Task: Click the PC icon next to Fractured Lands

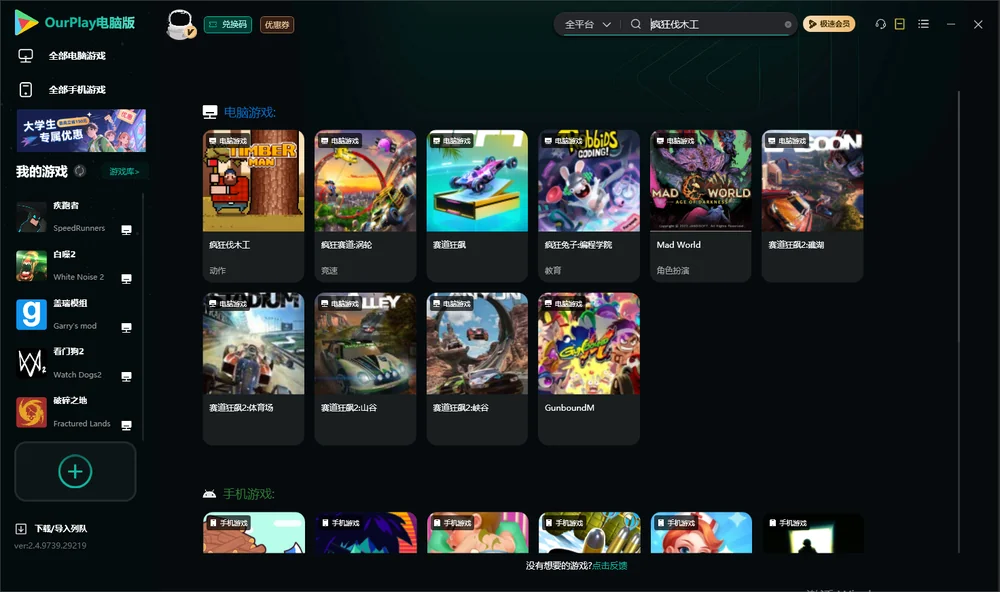Action: point(126,426)
